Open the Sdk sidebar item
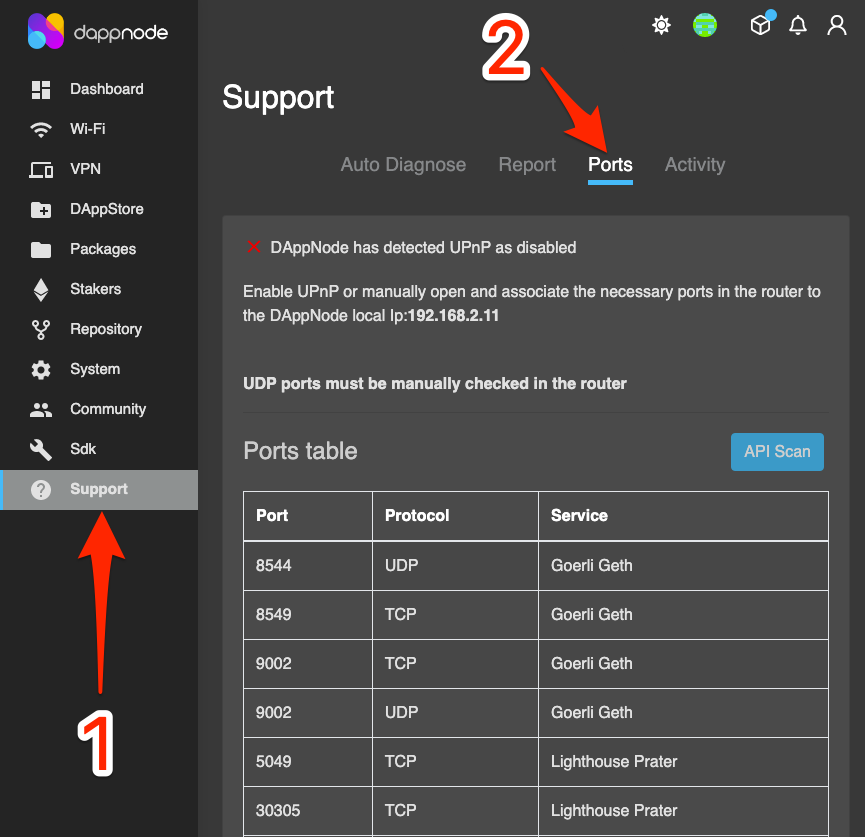Image resolution: width=865 pixels, height=837 pixels. pyautogui.click(x=83, y=449)
